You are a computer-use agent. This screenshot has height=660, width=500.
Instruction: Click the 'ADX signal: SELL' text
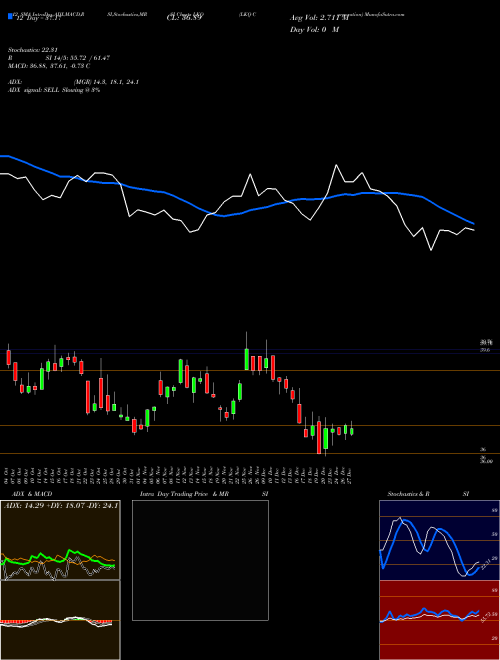click(34, 90)
